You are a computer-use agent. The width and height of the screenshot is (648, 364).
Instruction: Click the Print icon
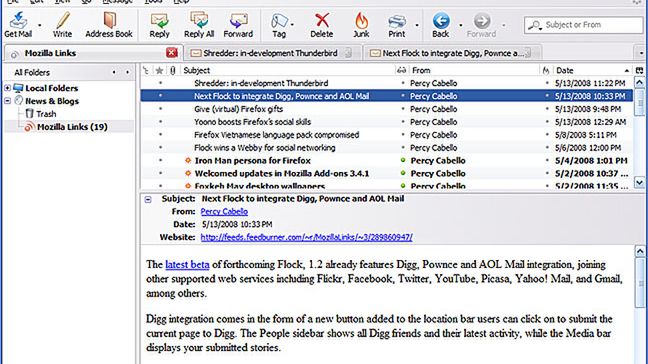click(x=397, y=21)
